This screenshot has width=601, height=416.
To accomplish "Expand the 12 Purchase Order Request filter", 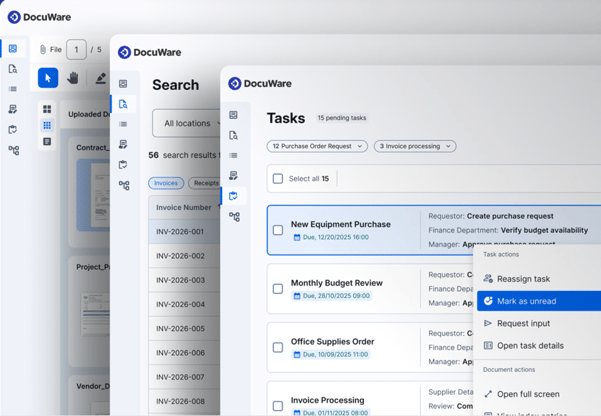I will (x=317, y=146).
